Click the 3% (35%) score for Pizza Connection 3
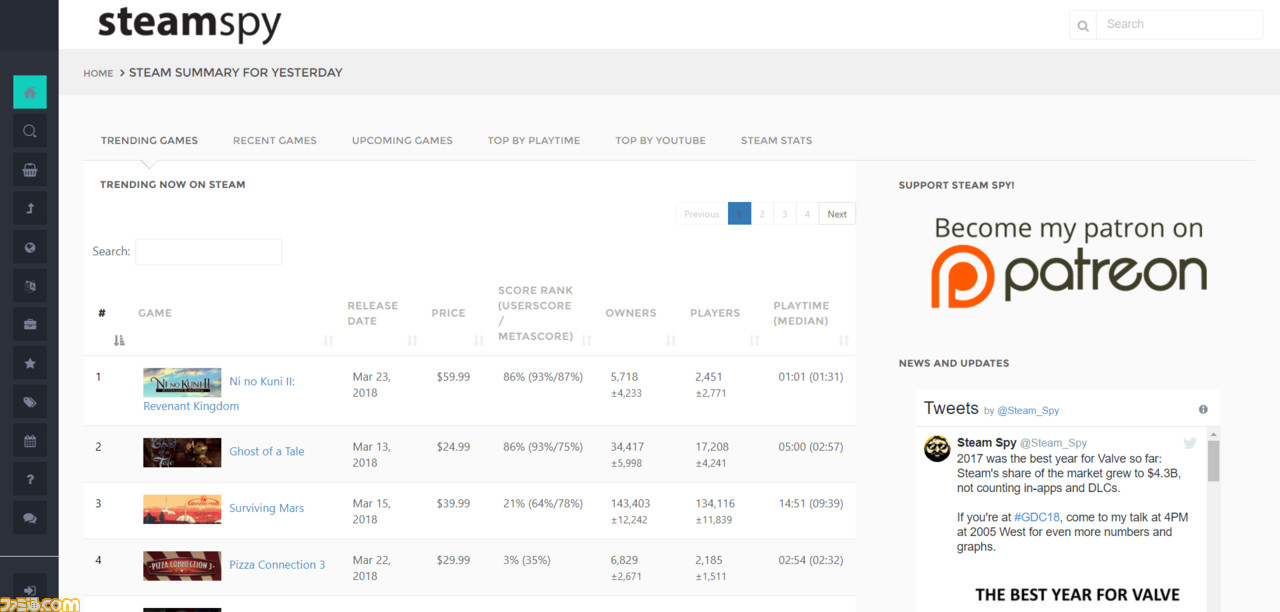Screen dimensions: 1280x612 pos(527,561)
